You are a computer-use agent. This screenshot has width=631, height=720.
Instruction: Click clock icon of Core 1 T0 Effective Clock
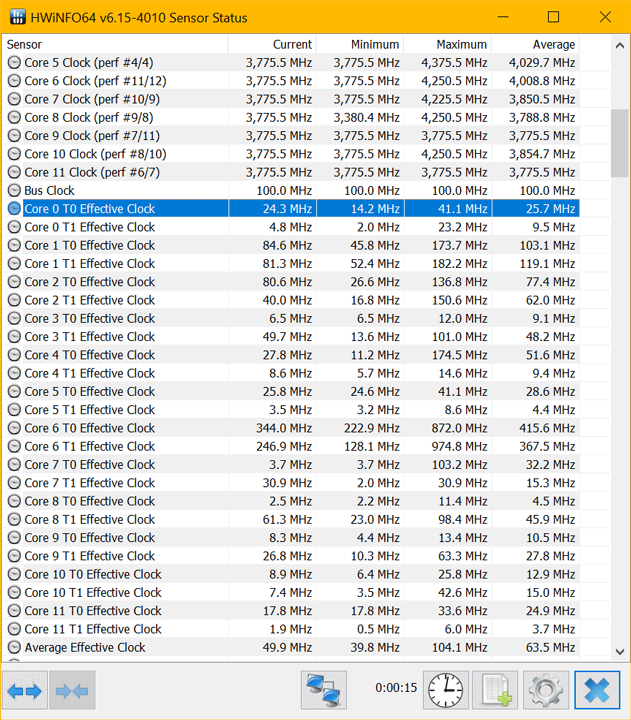(15, 245)
